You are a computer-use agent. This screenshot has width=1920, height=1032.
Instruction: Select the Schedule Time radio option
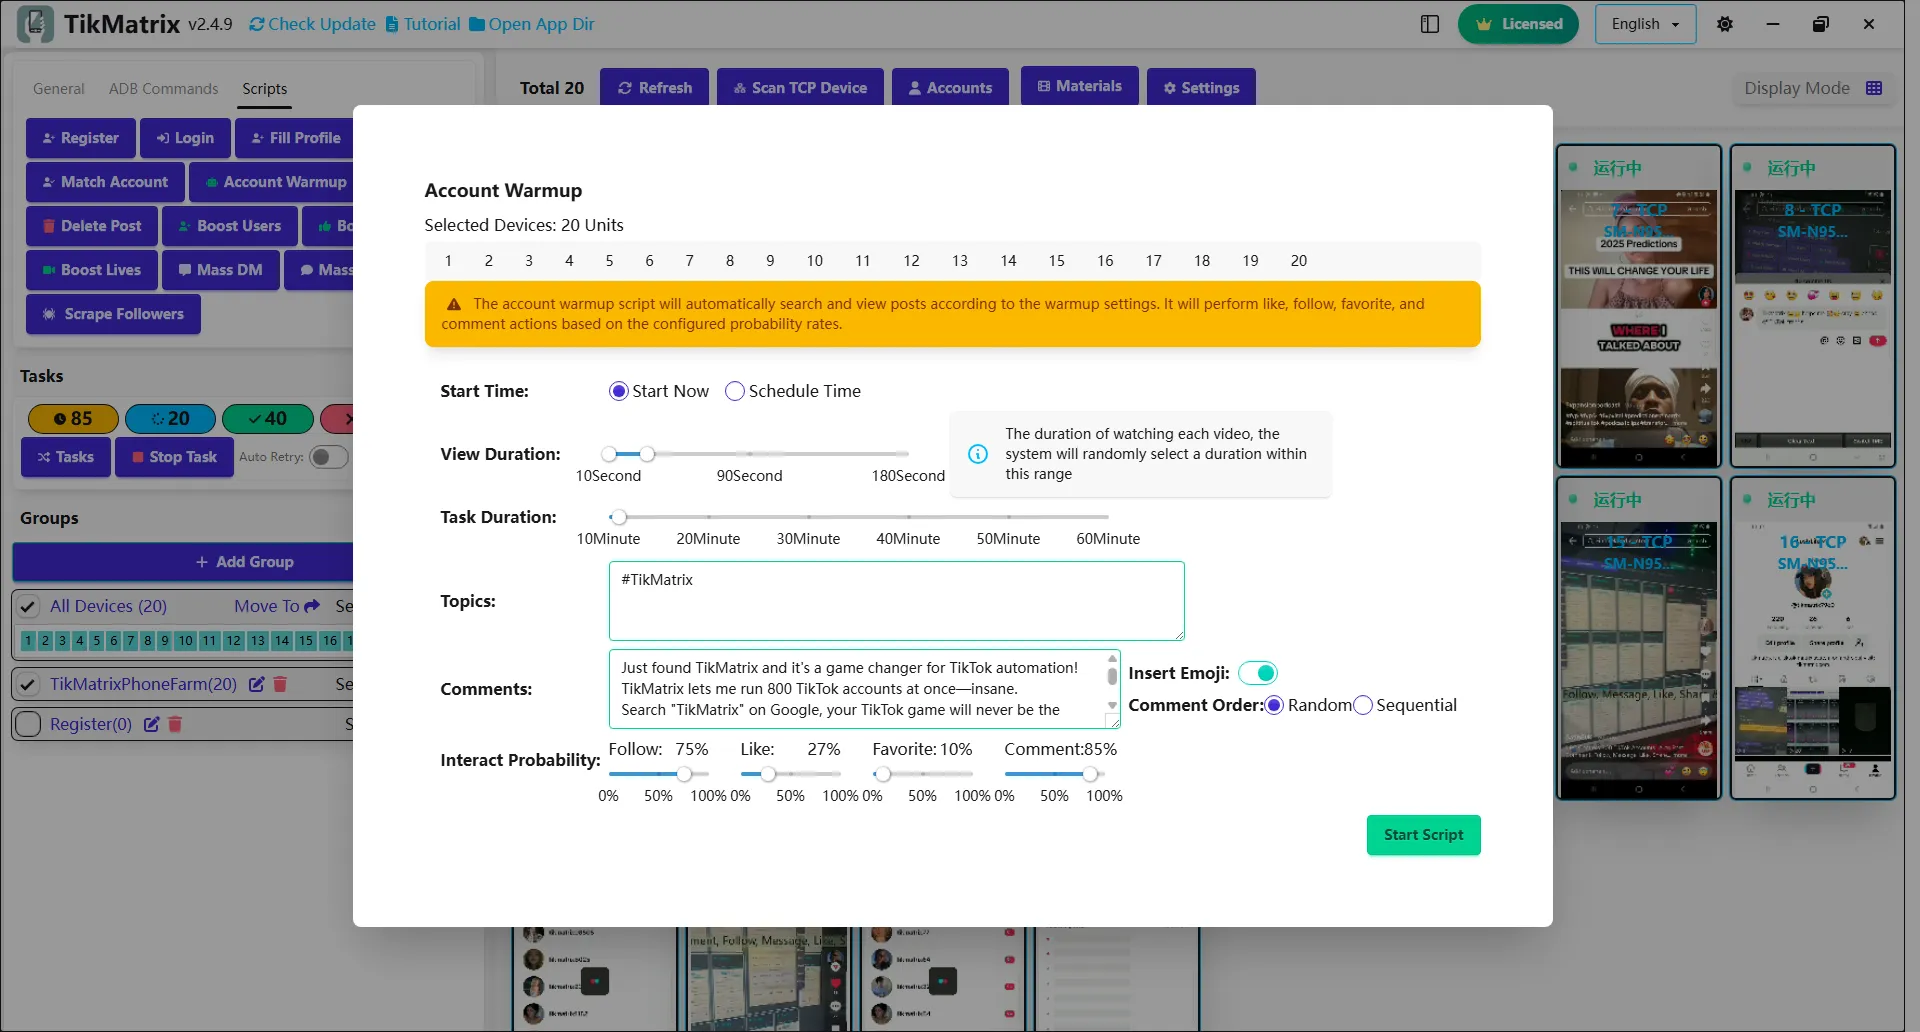(735, 391)
